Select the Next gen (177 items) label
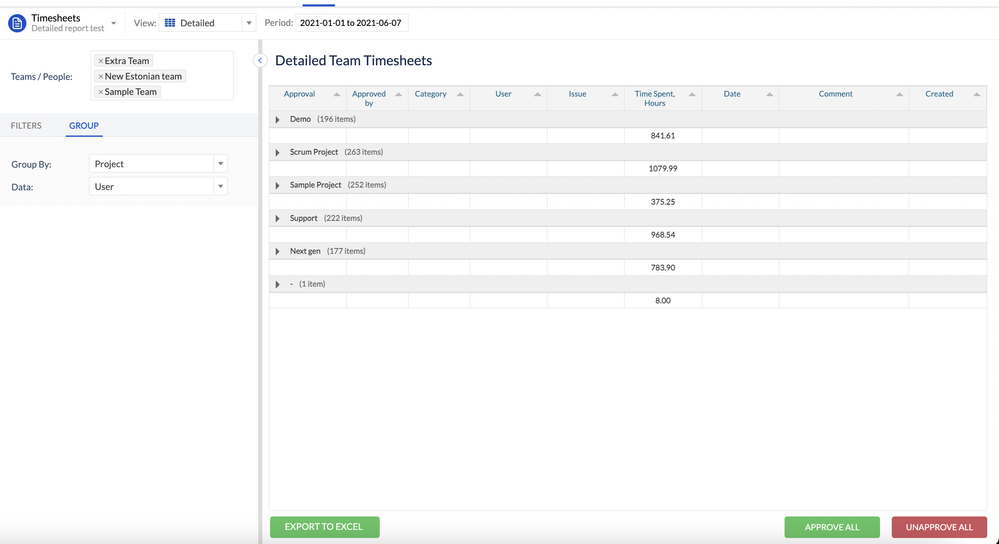 pos(327,252)
